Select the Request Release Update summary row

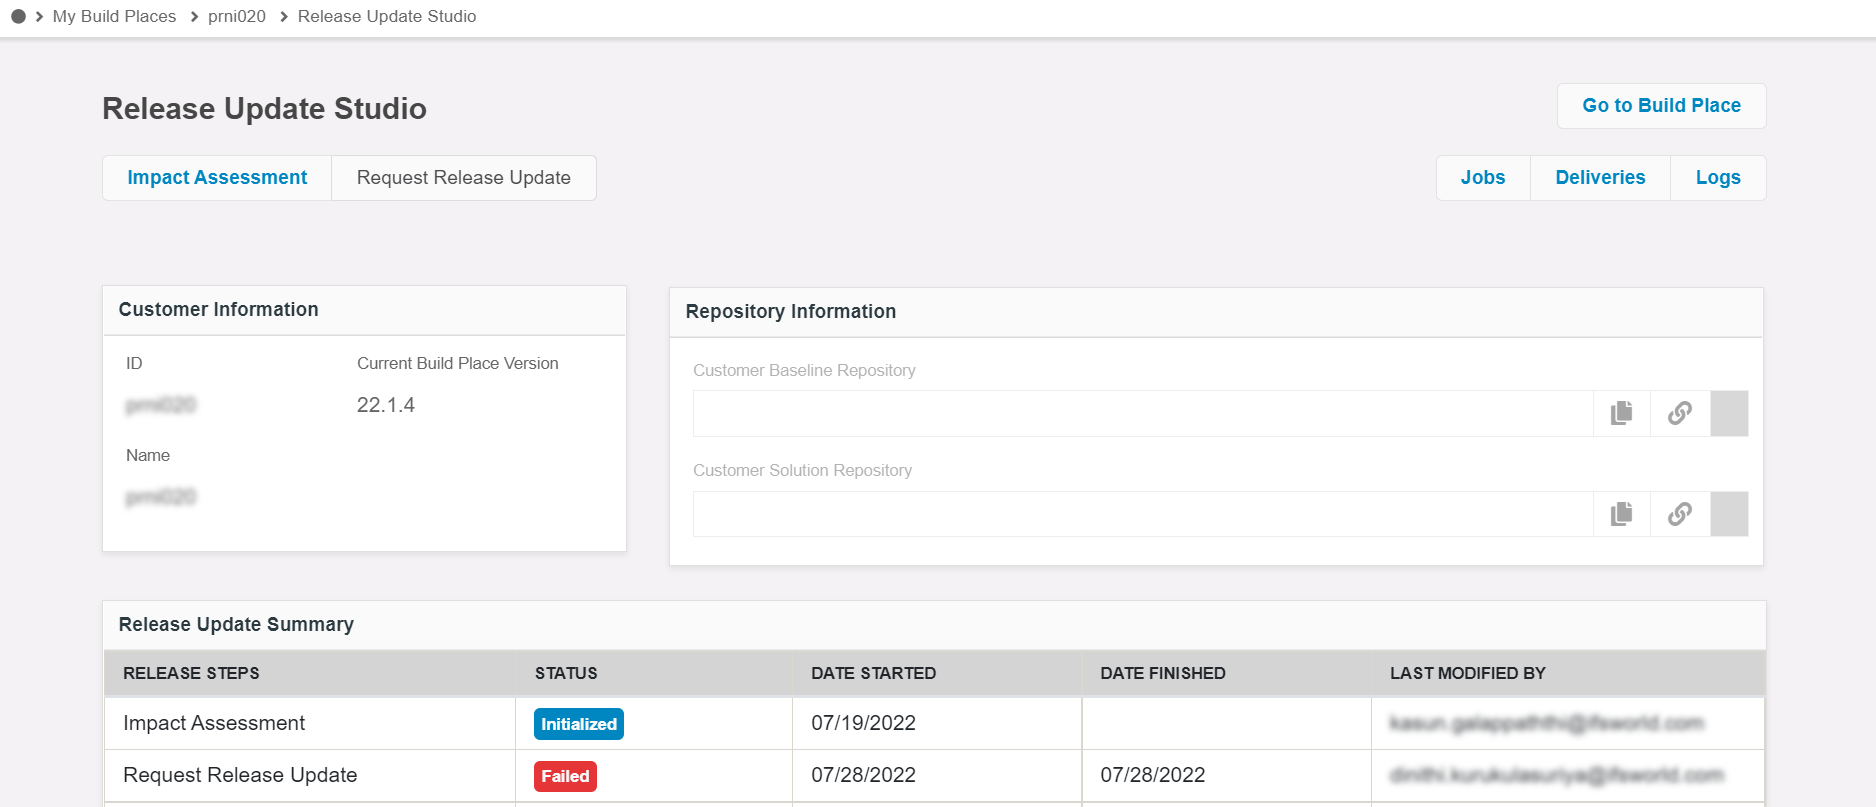(x=240, y=775)
